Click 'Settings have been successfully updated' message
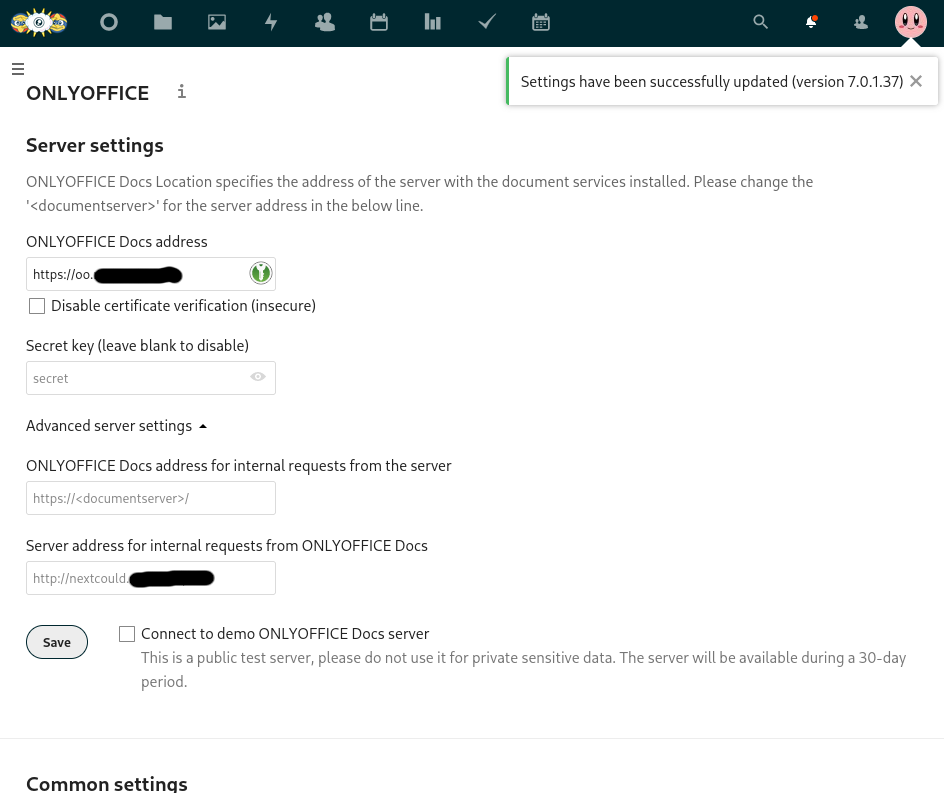Image resolution: width=944 pixels, height=793 pixels. pos(712,81)
